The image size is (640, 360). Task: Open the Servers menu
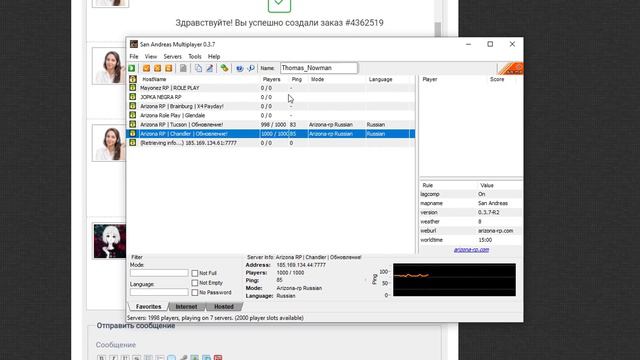click(172, 57)
